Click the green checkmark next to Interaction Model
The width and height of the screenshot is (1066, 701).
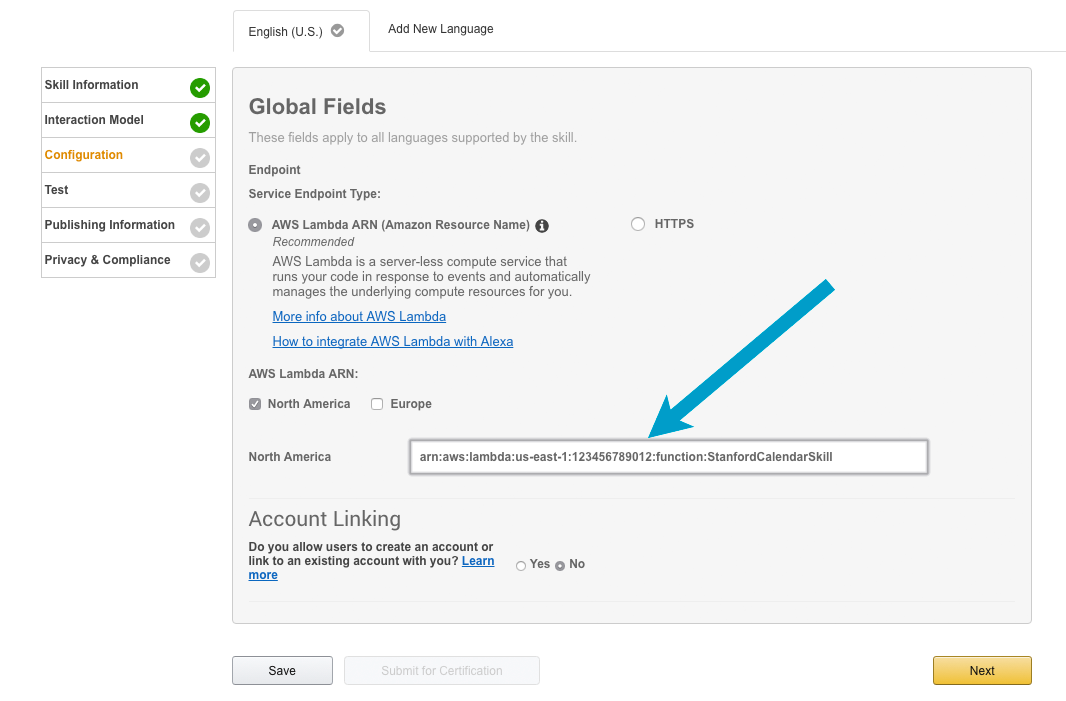[x=200, y=123]
